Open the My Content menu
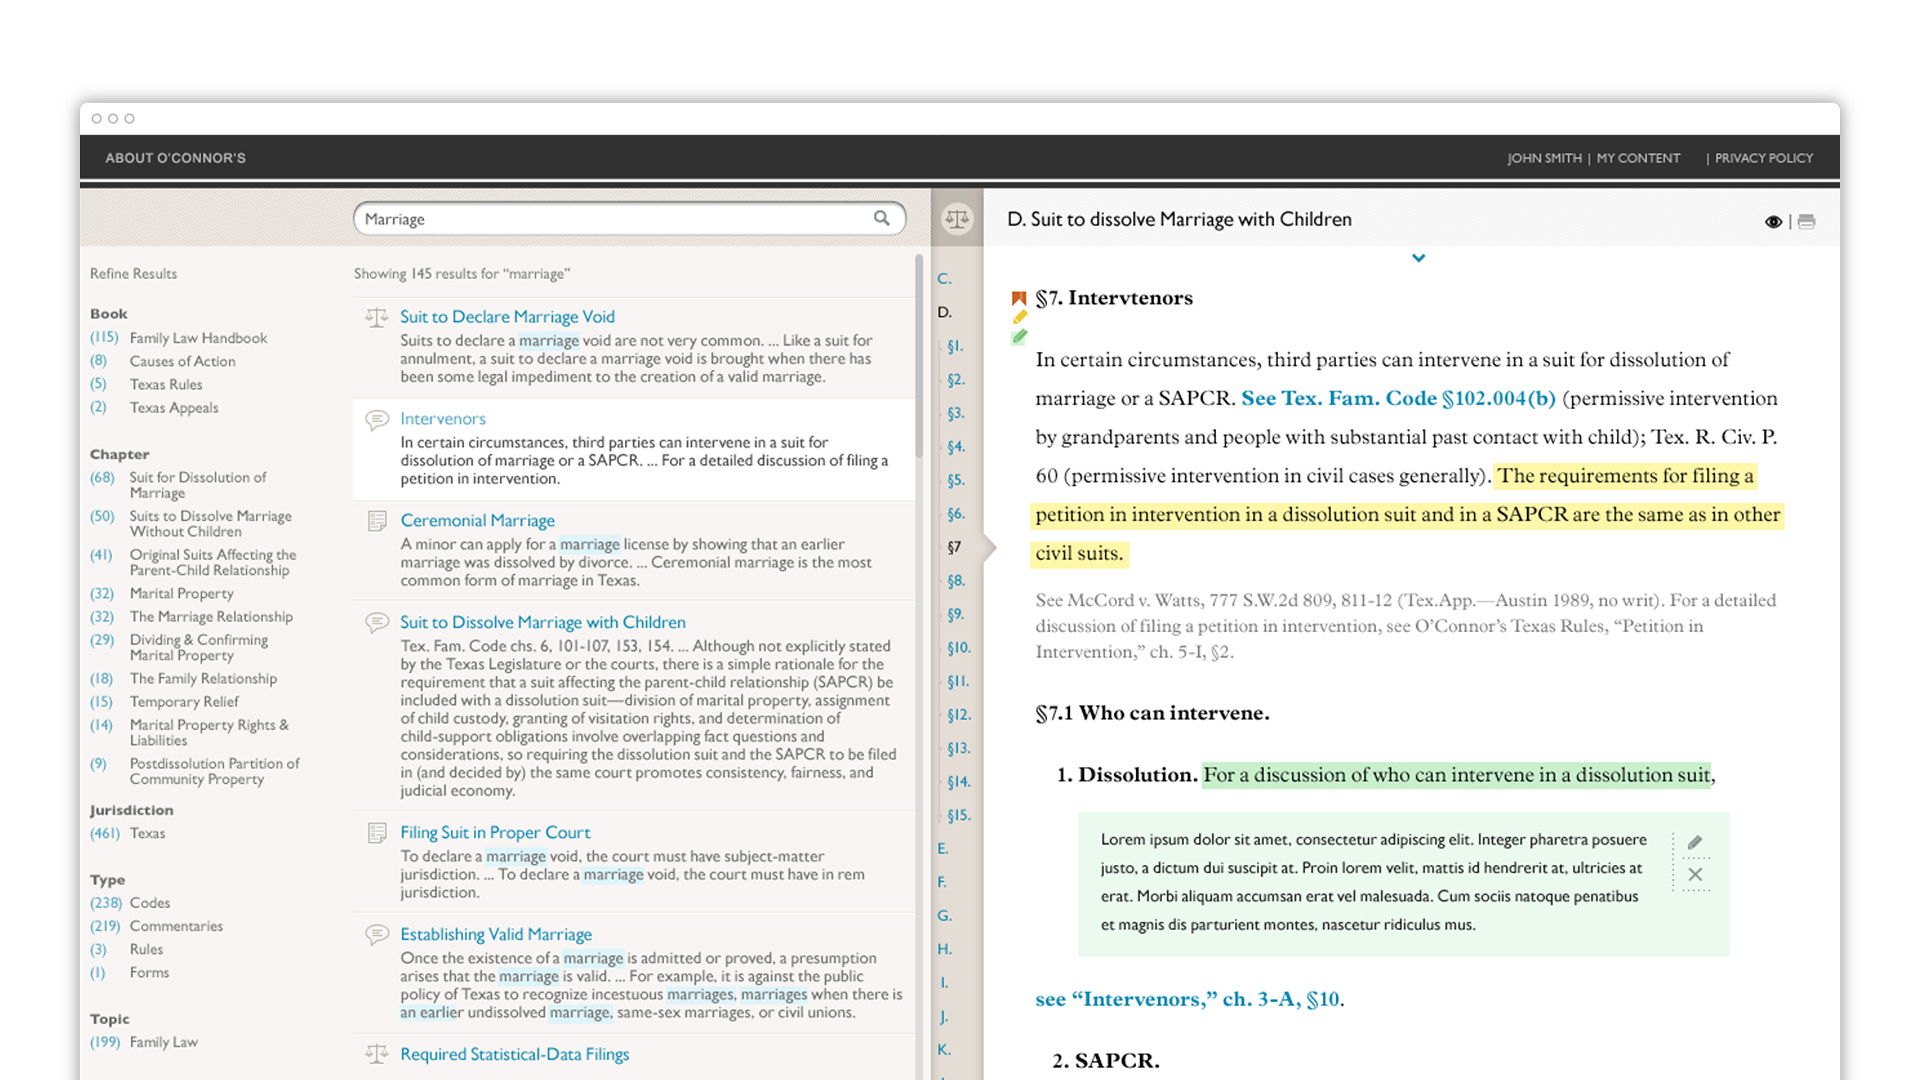 pos(1638,158)
